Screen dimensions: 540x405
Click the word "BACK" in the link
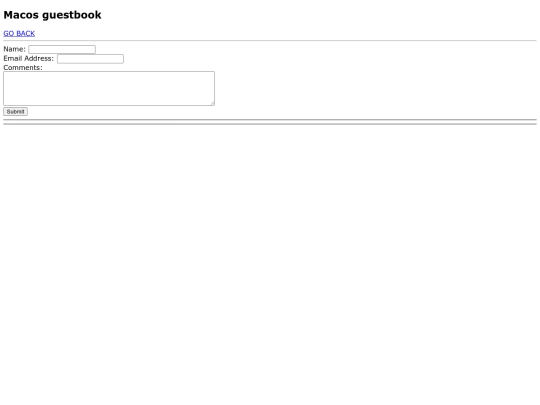[x=26, y=33]
